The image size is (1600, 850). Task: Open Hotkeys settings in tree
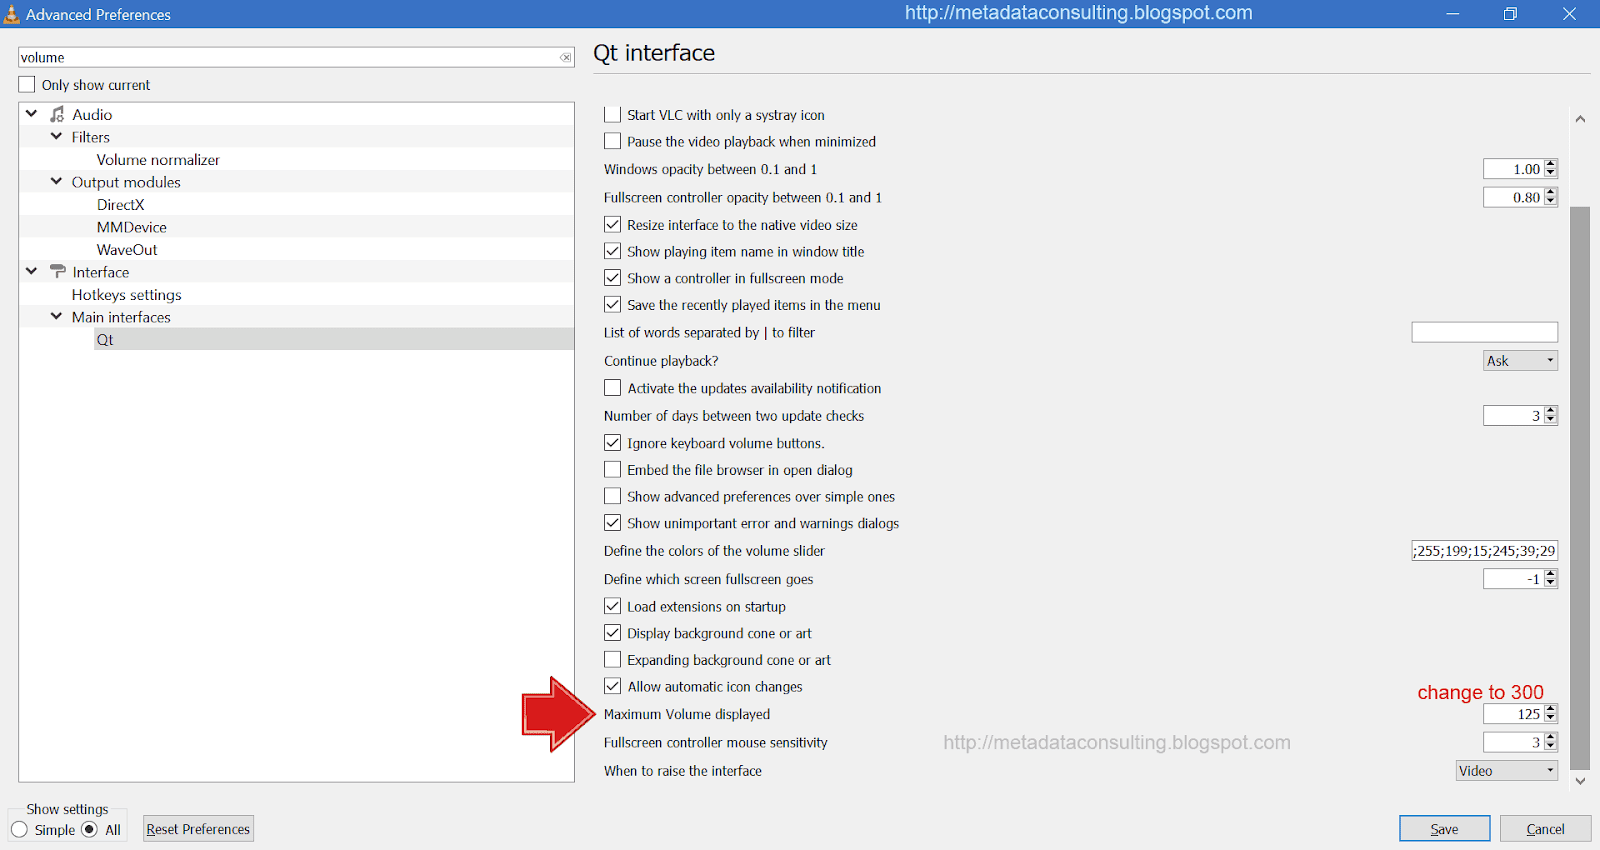pos(127,295)
